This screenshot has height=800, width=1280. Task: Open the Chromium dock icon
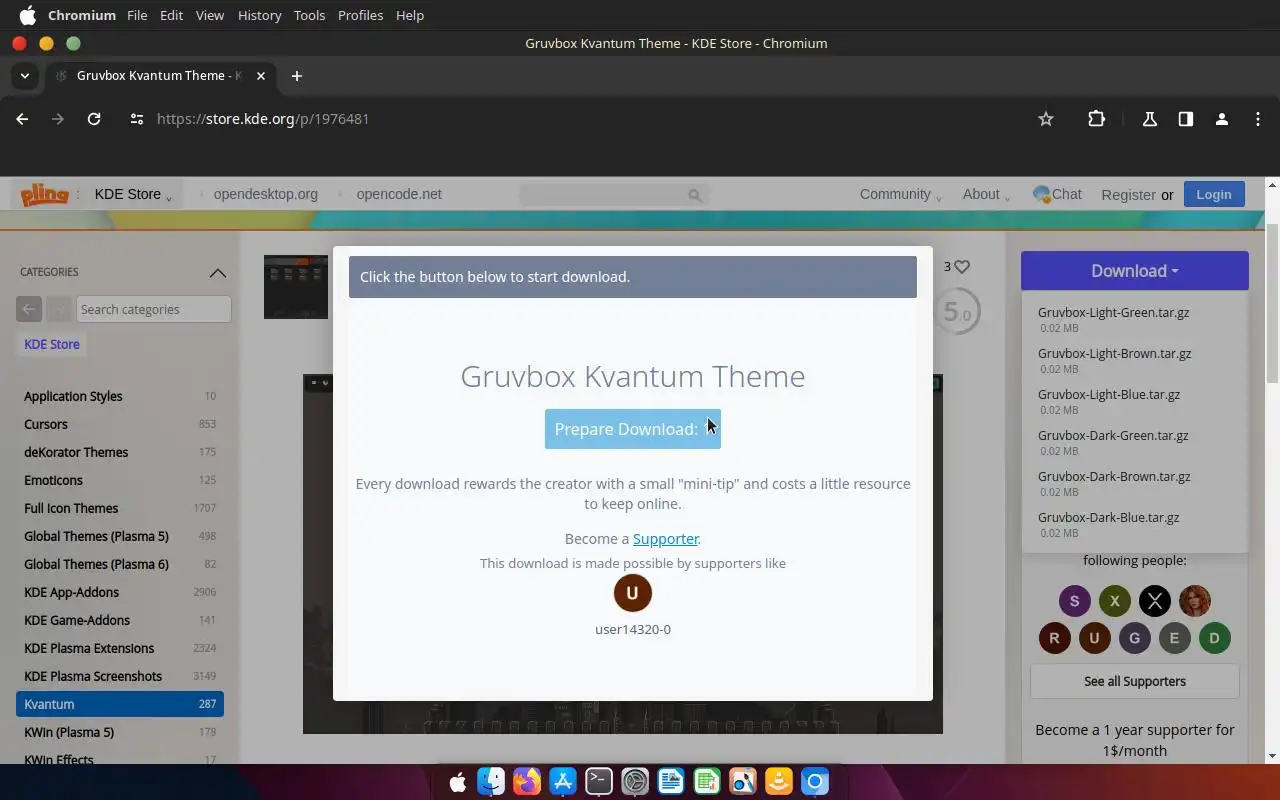coord(815,781)
